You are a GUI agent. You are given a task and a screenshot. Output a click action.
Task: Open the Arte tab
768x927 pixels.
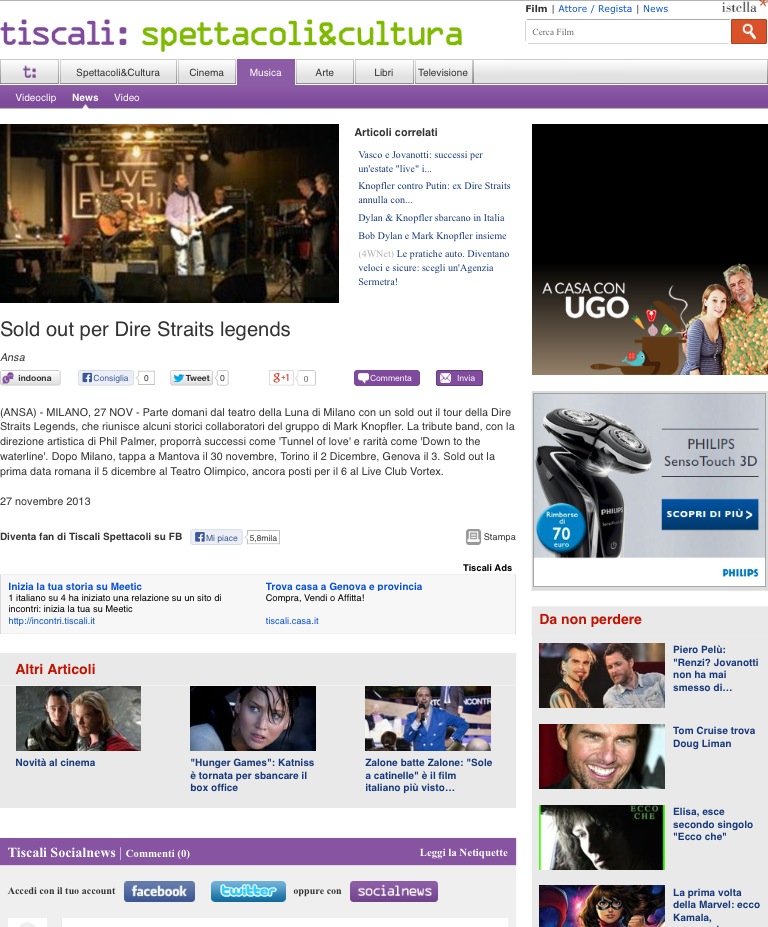(325, 72)
